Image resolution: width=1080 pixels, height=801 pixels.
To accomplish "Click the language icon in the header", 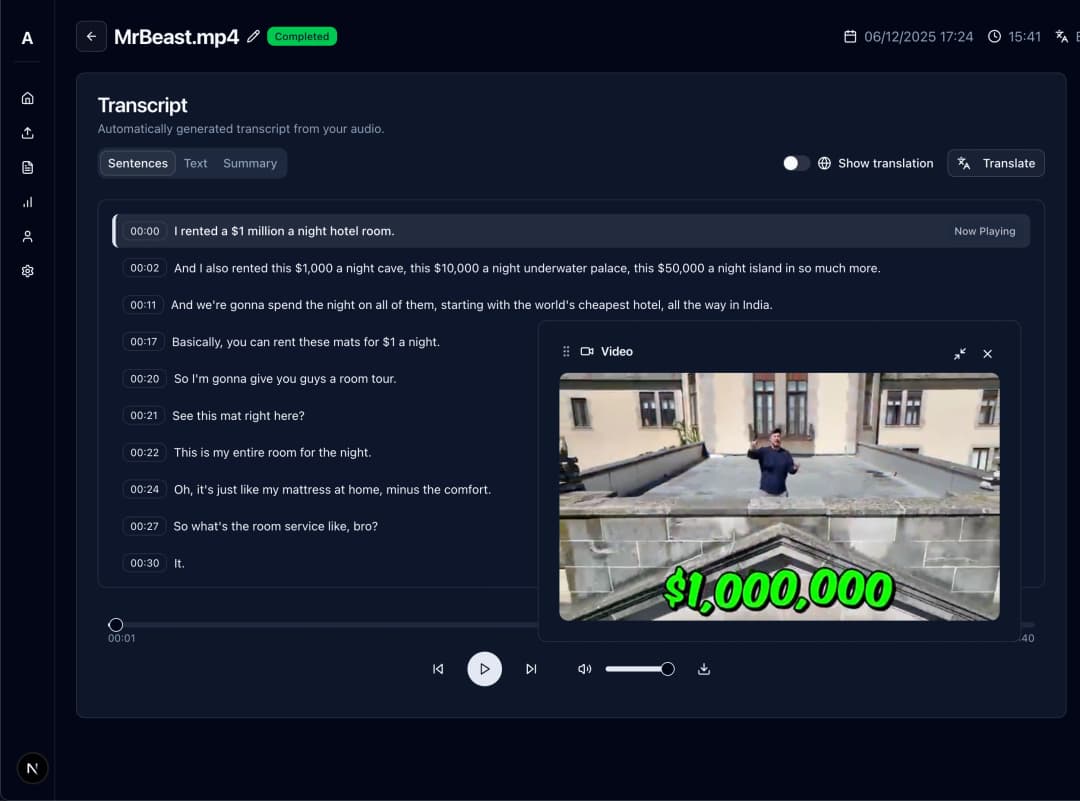I will pos(1061,37).
